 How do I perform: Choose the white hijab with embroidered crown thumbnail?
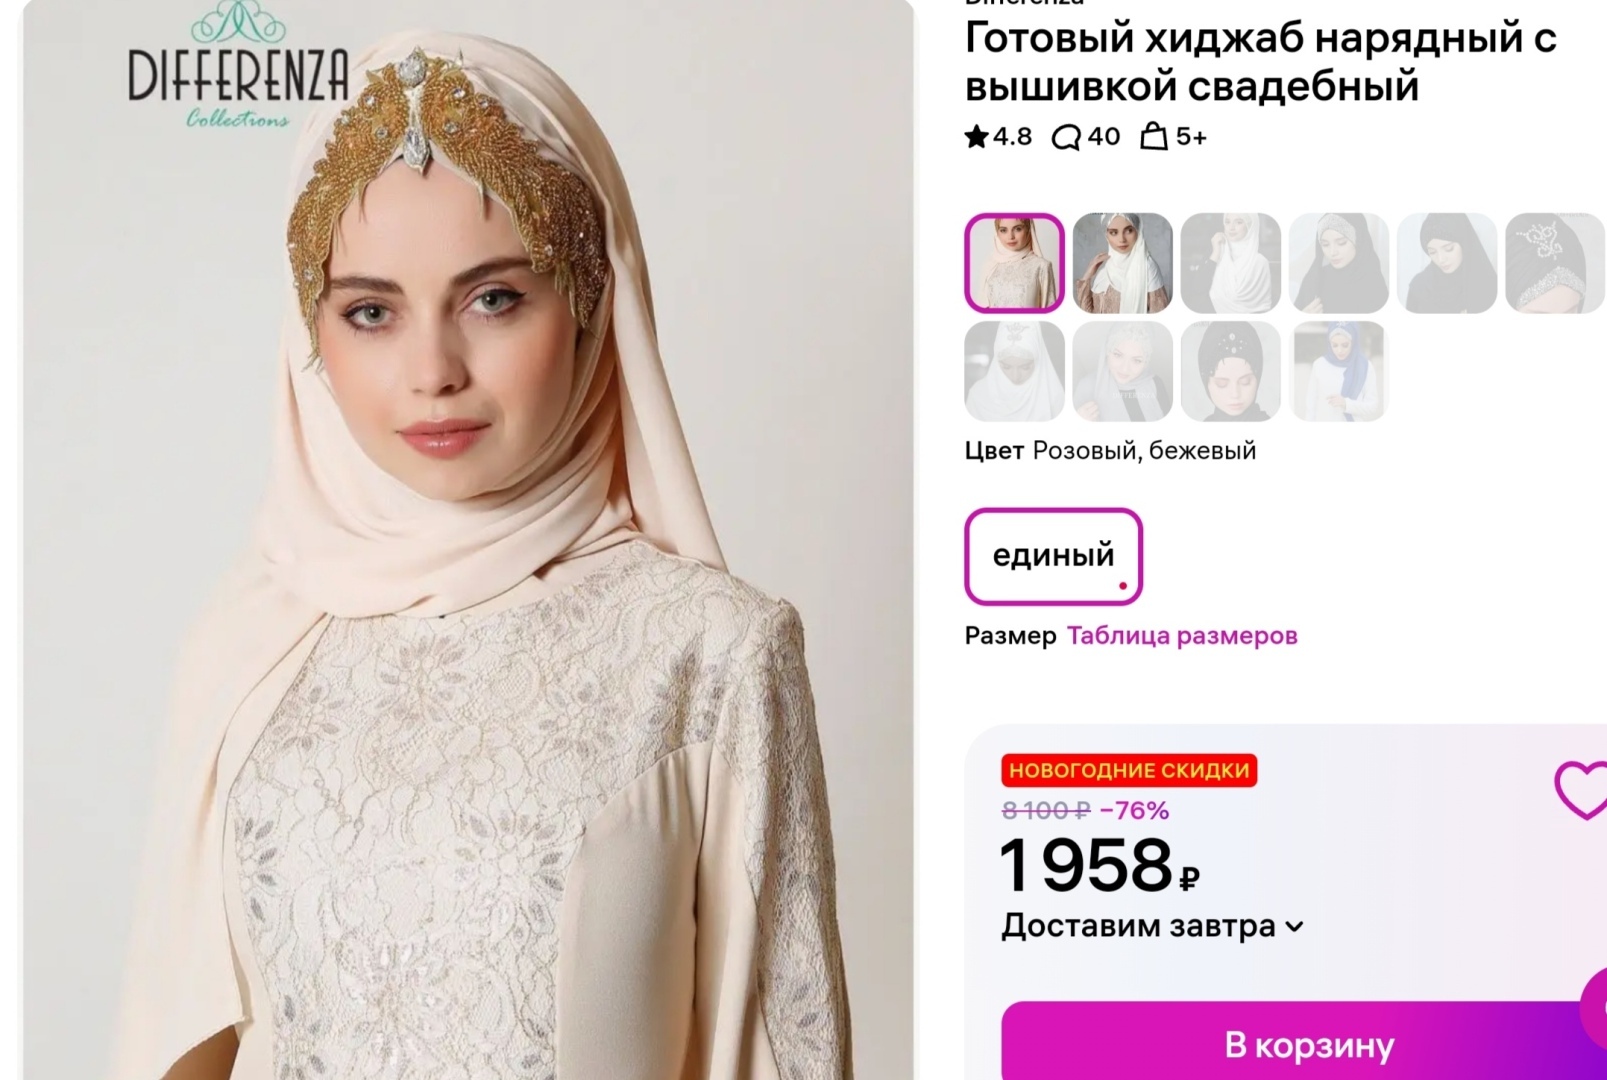click(x=1014, y=371)
